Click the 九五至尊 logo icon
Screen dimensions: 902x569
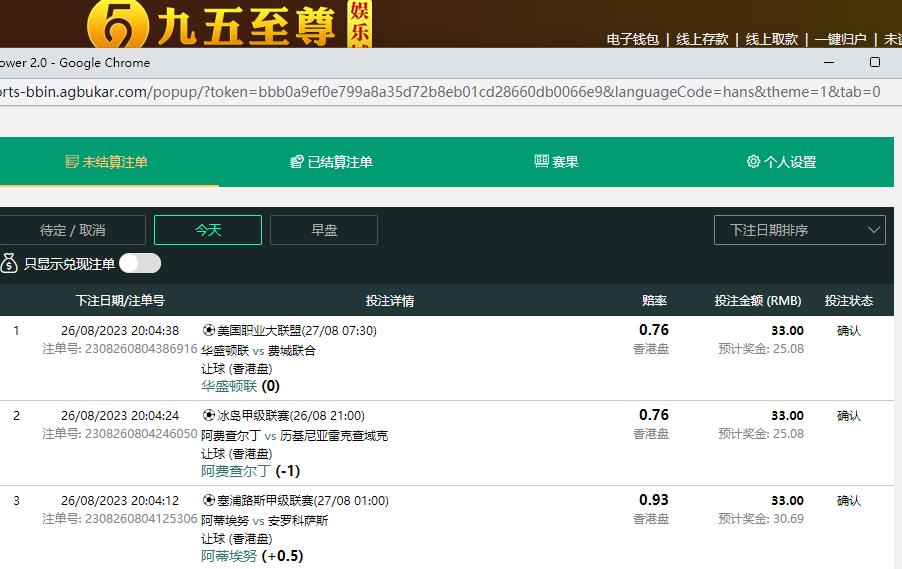point(118,24)
